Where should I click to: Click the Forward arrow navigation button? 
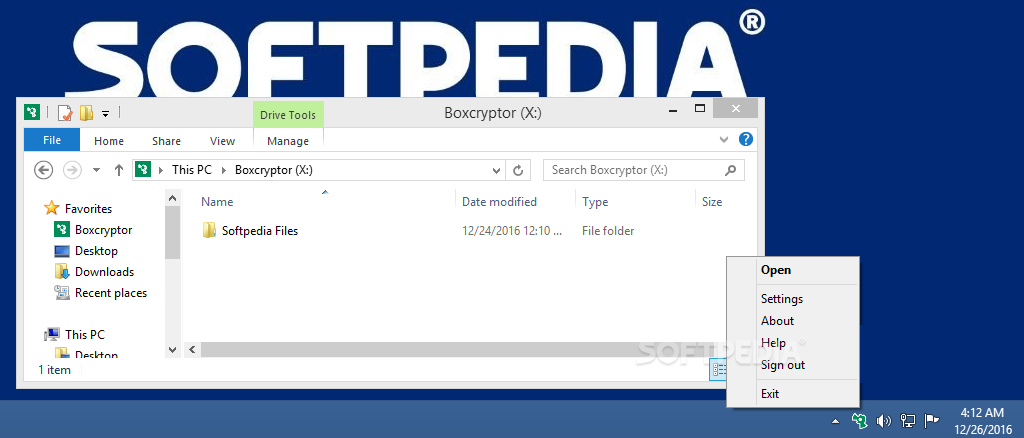coord(72,170)
